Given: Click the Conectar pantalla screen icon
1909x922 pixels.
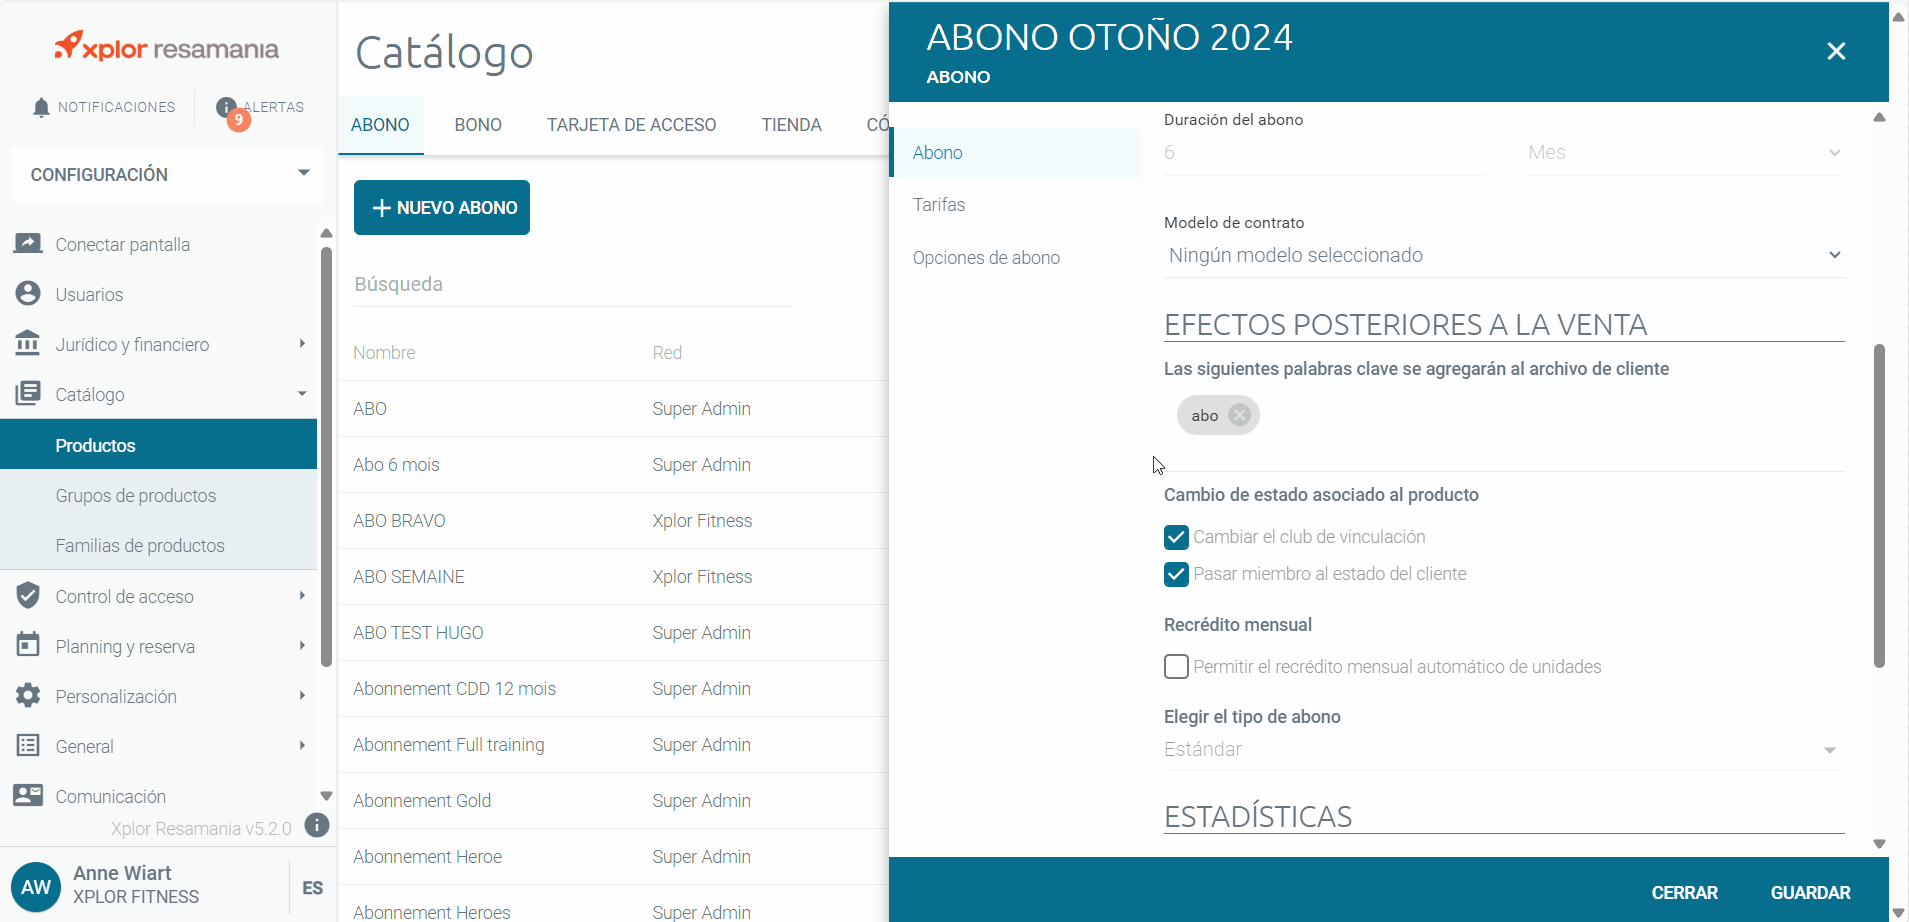Looking at the screenshot, I should point(28,244).
